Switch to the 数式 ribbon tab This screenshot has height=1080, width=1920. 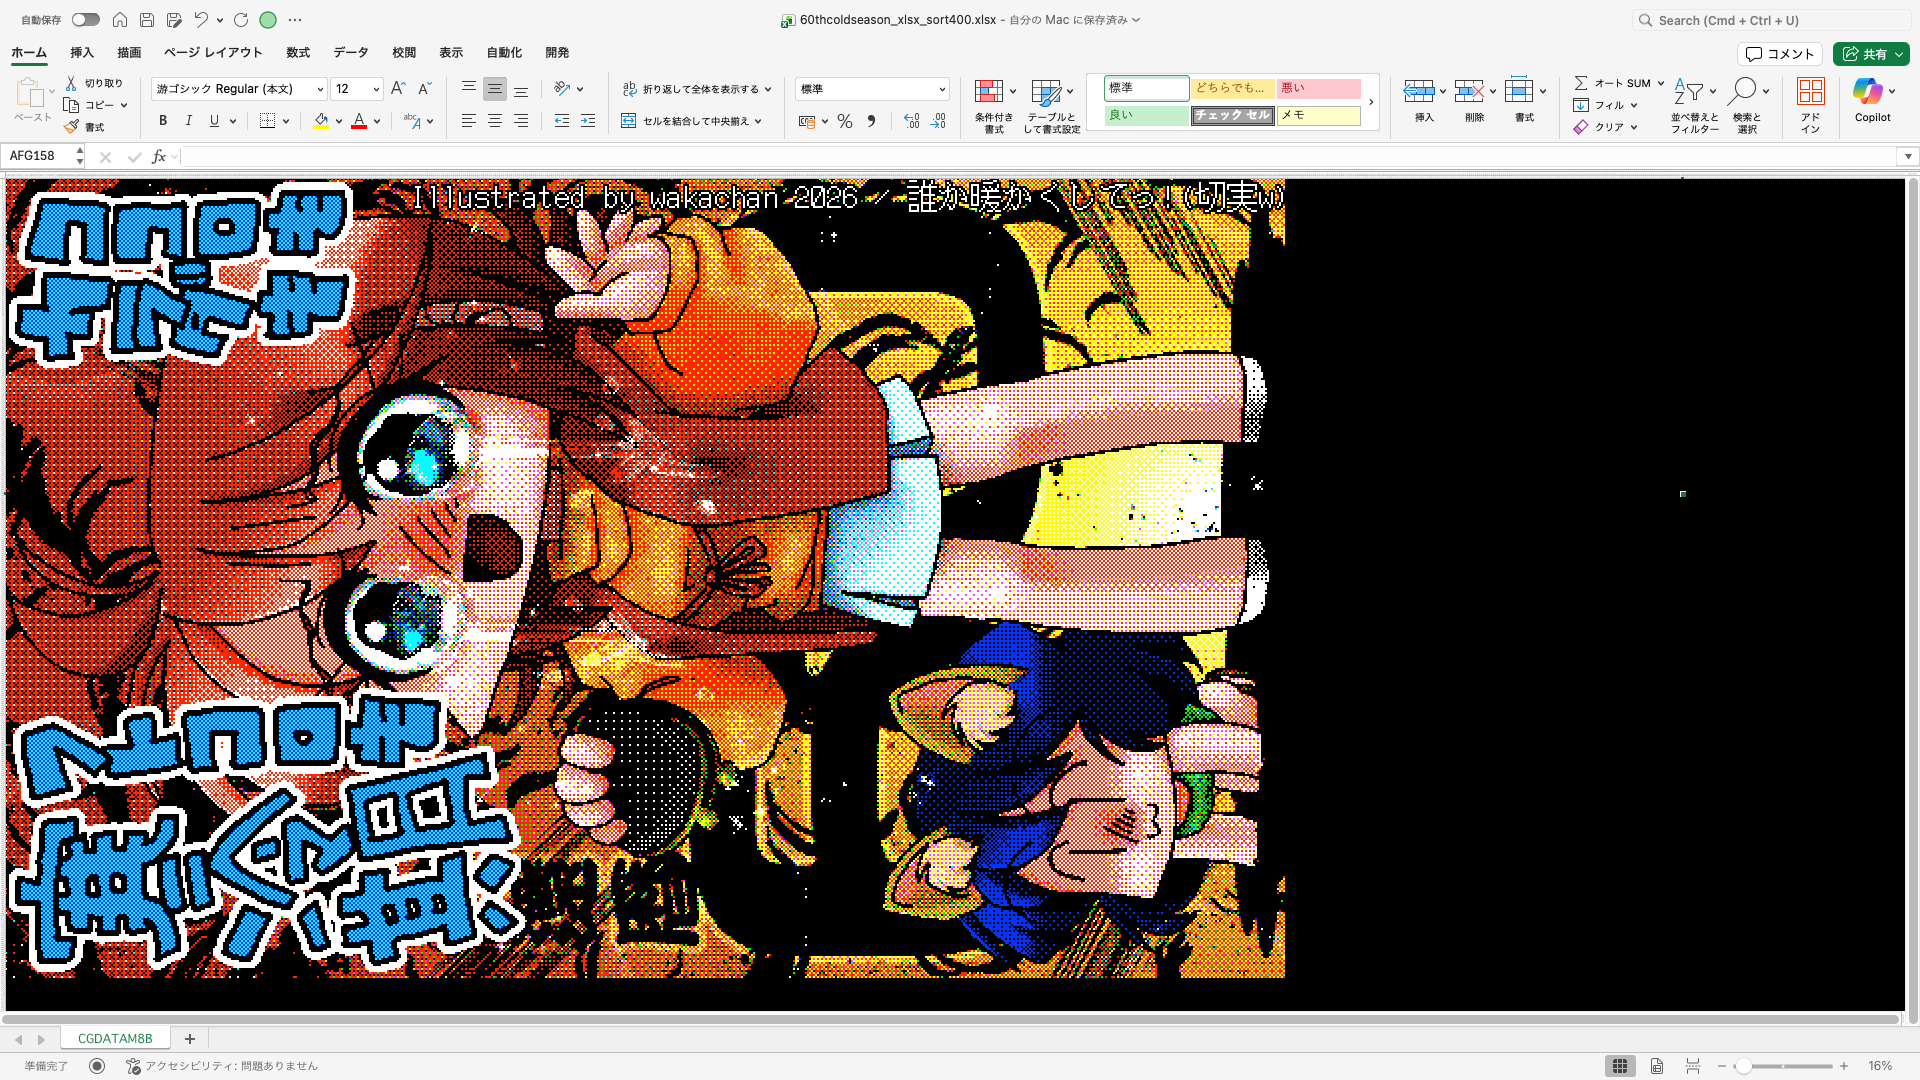pyautogui.click(x=297, y=52)
